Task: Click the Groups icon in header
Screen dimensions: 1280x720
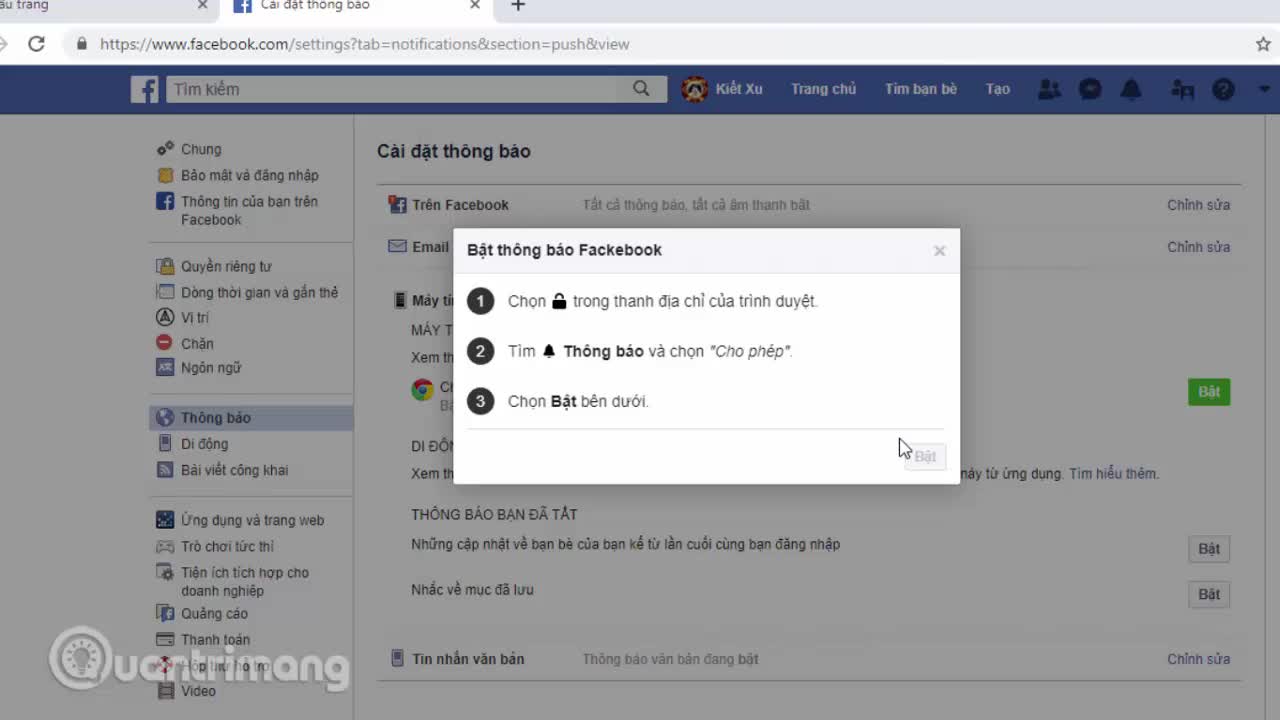Action: (1183, 89)
